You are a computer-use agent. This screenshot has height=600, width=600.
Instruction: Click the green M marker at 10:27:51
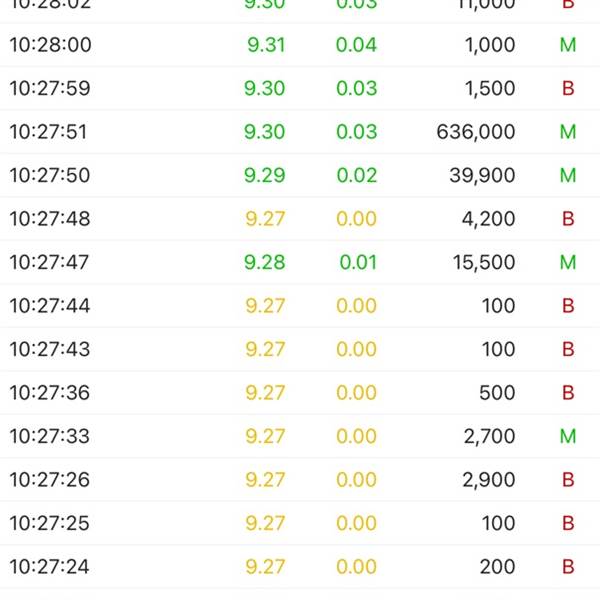[x=568, y=132]
